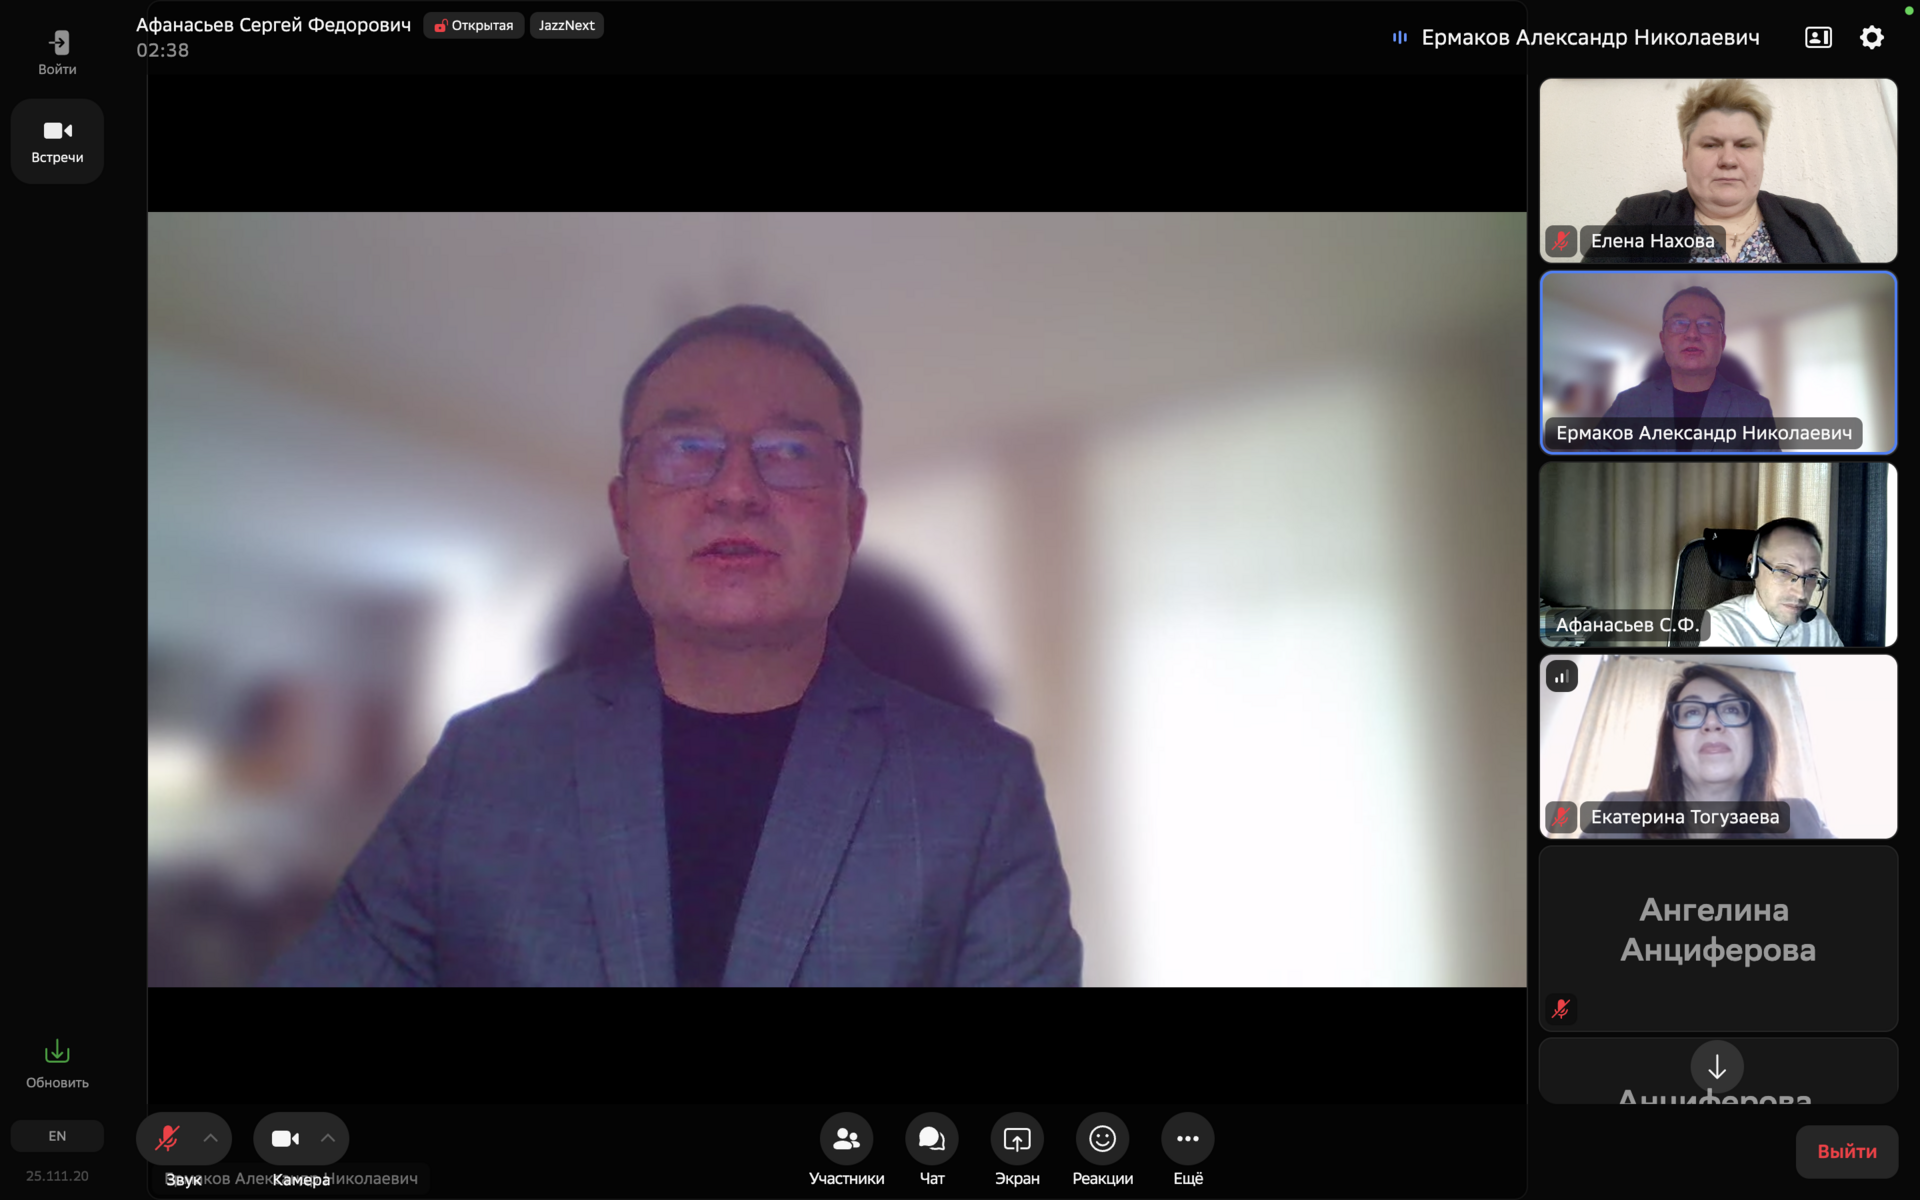The image size is (1920, 1200).
Task: Start screen sharing with Экран
Action: [1016, 1139]
